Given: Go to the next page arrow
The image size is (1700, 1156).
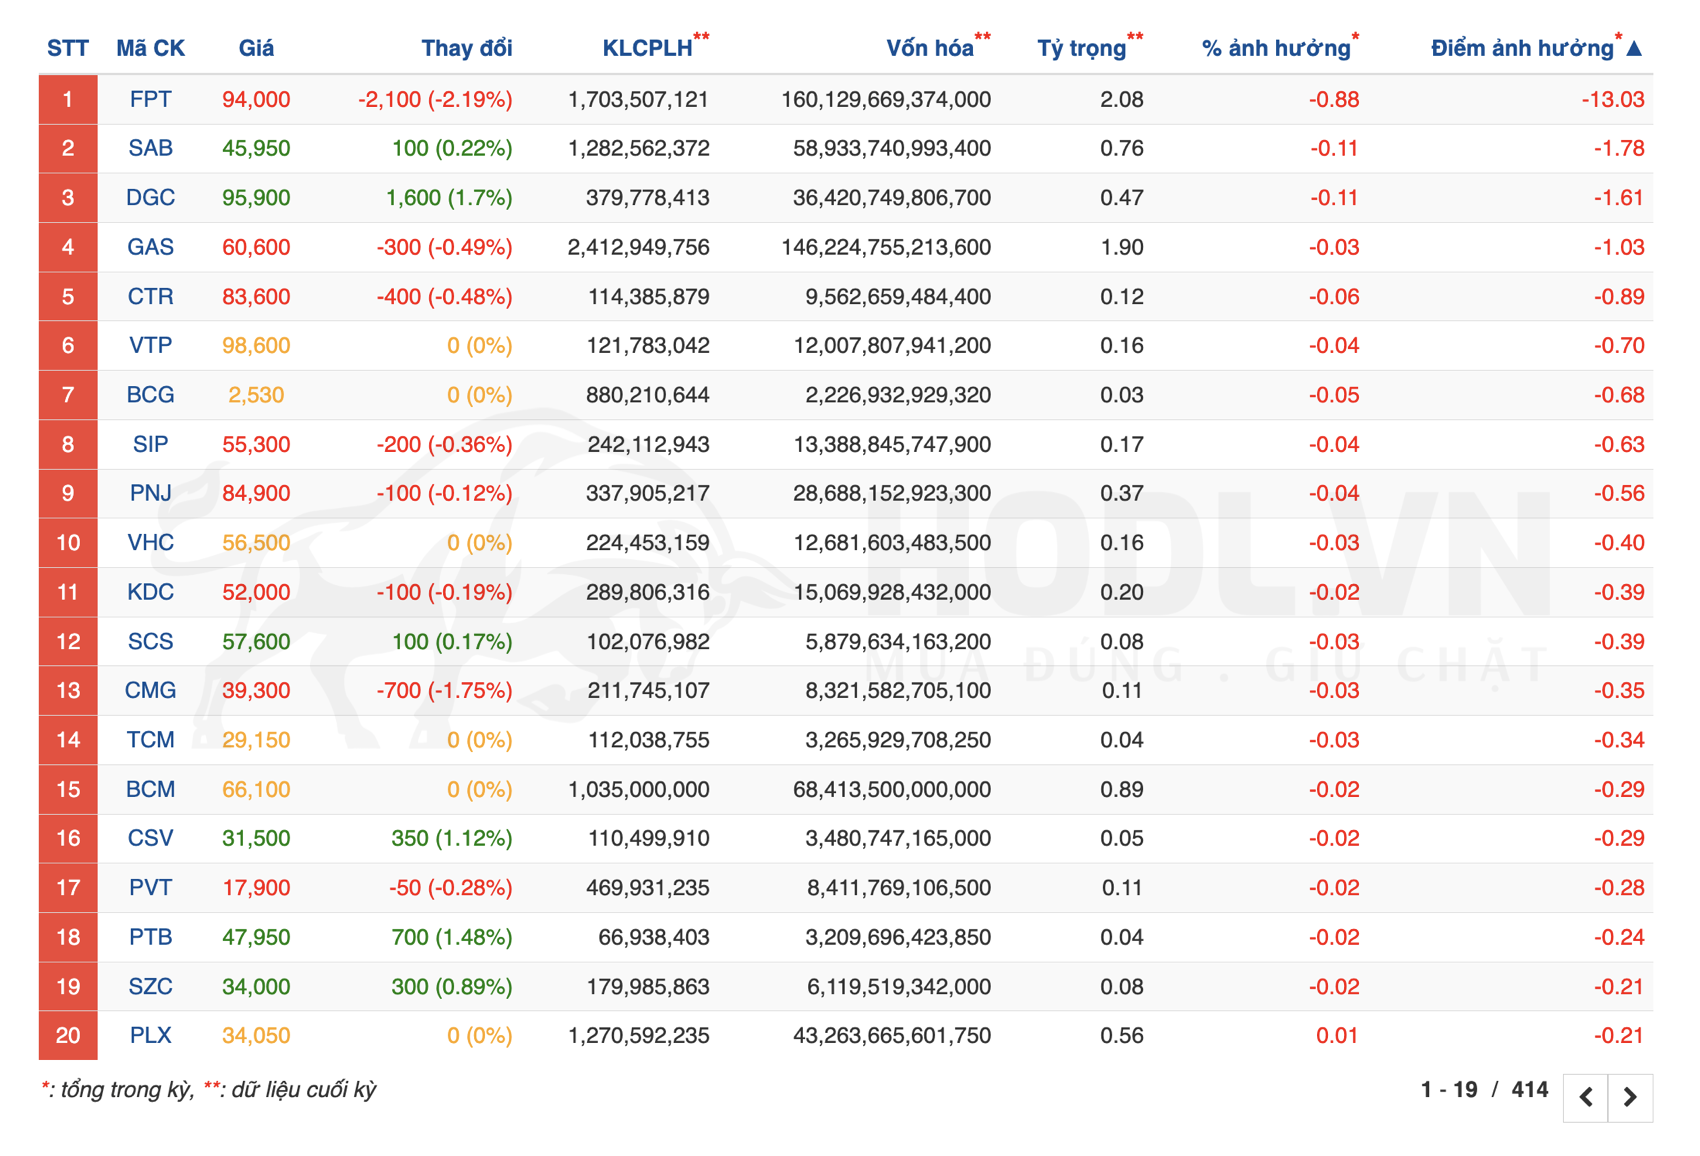Looking at the screenshot, I should (x=1630, y=1097).
